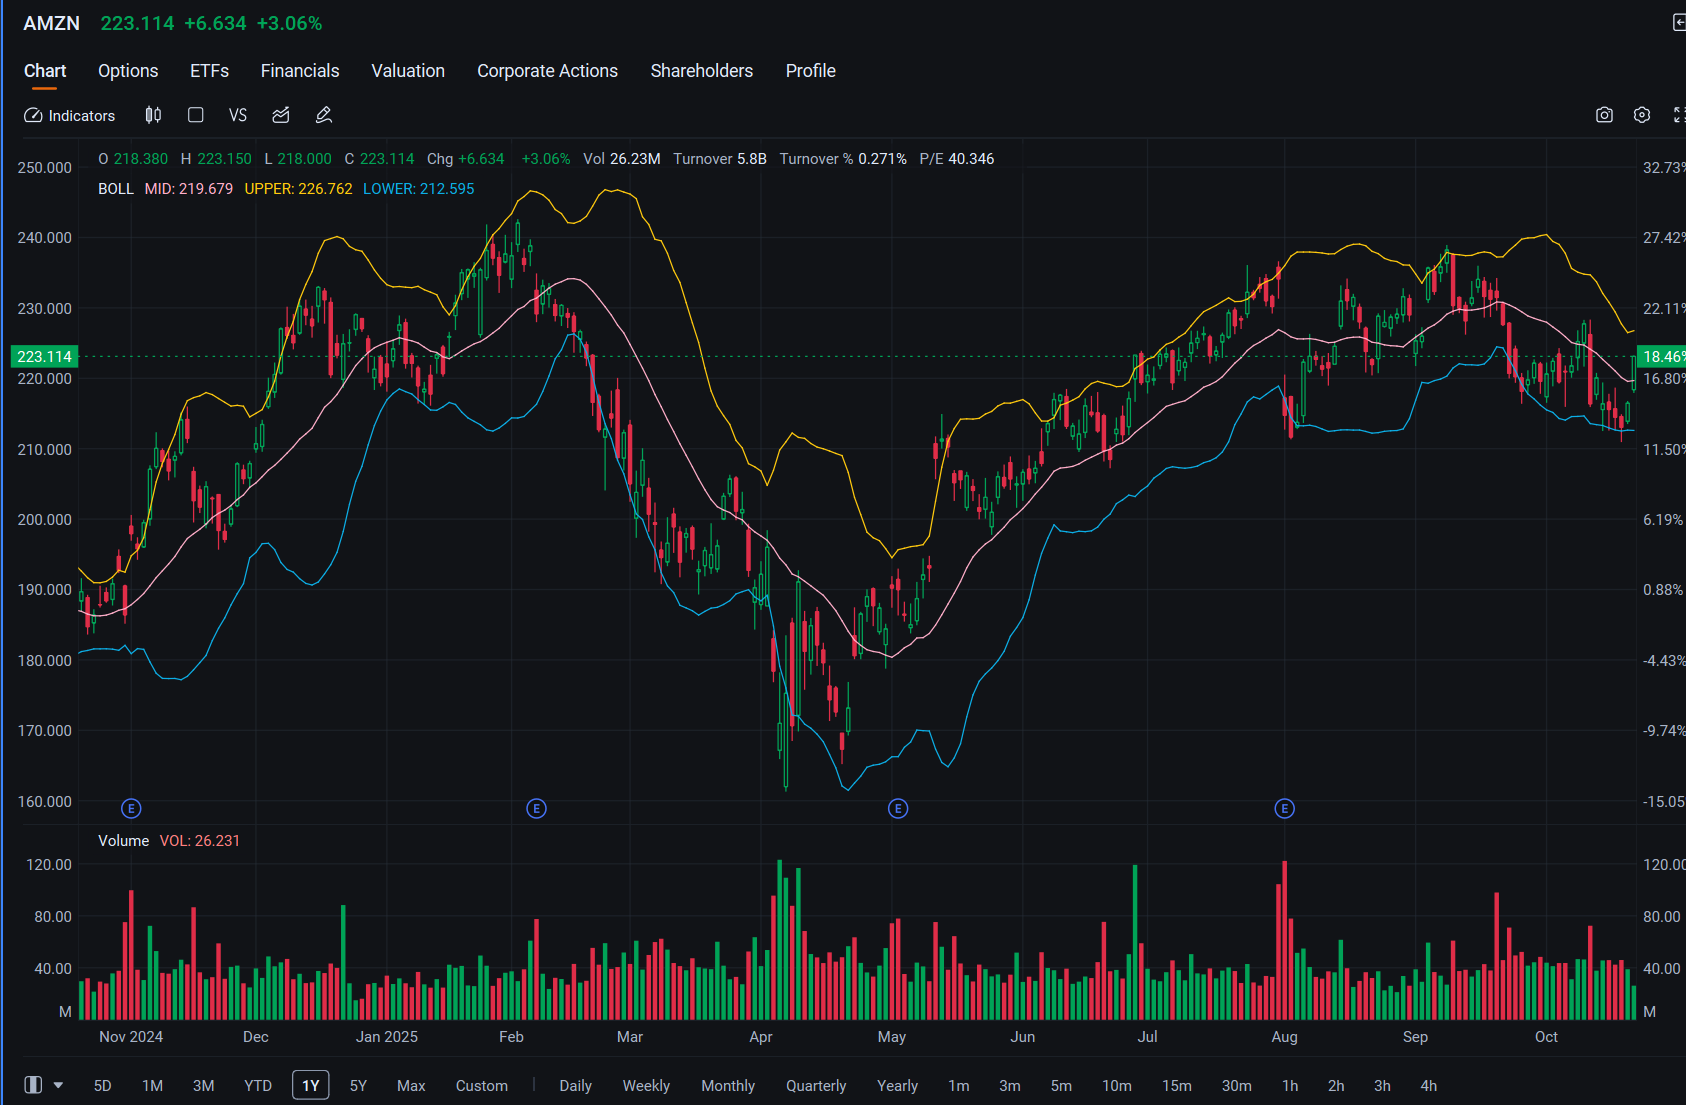Choose the 30m interval

click(1237, 1086)
